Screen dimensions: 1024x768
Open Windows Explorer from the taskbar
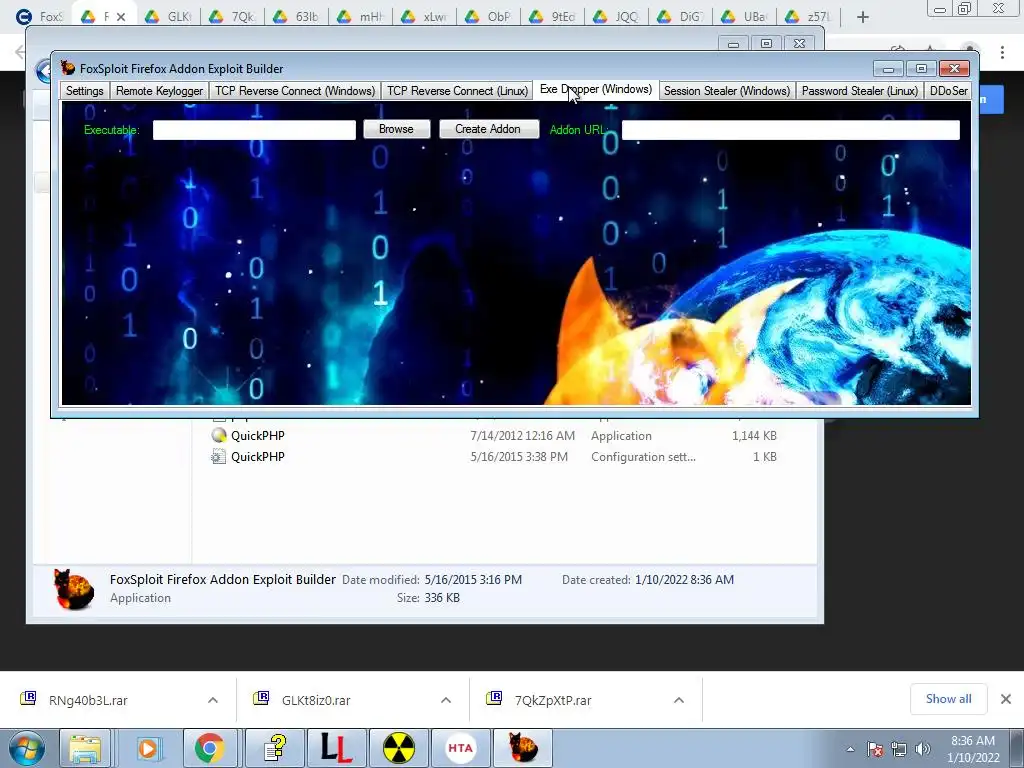(85, 748)
